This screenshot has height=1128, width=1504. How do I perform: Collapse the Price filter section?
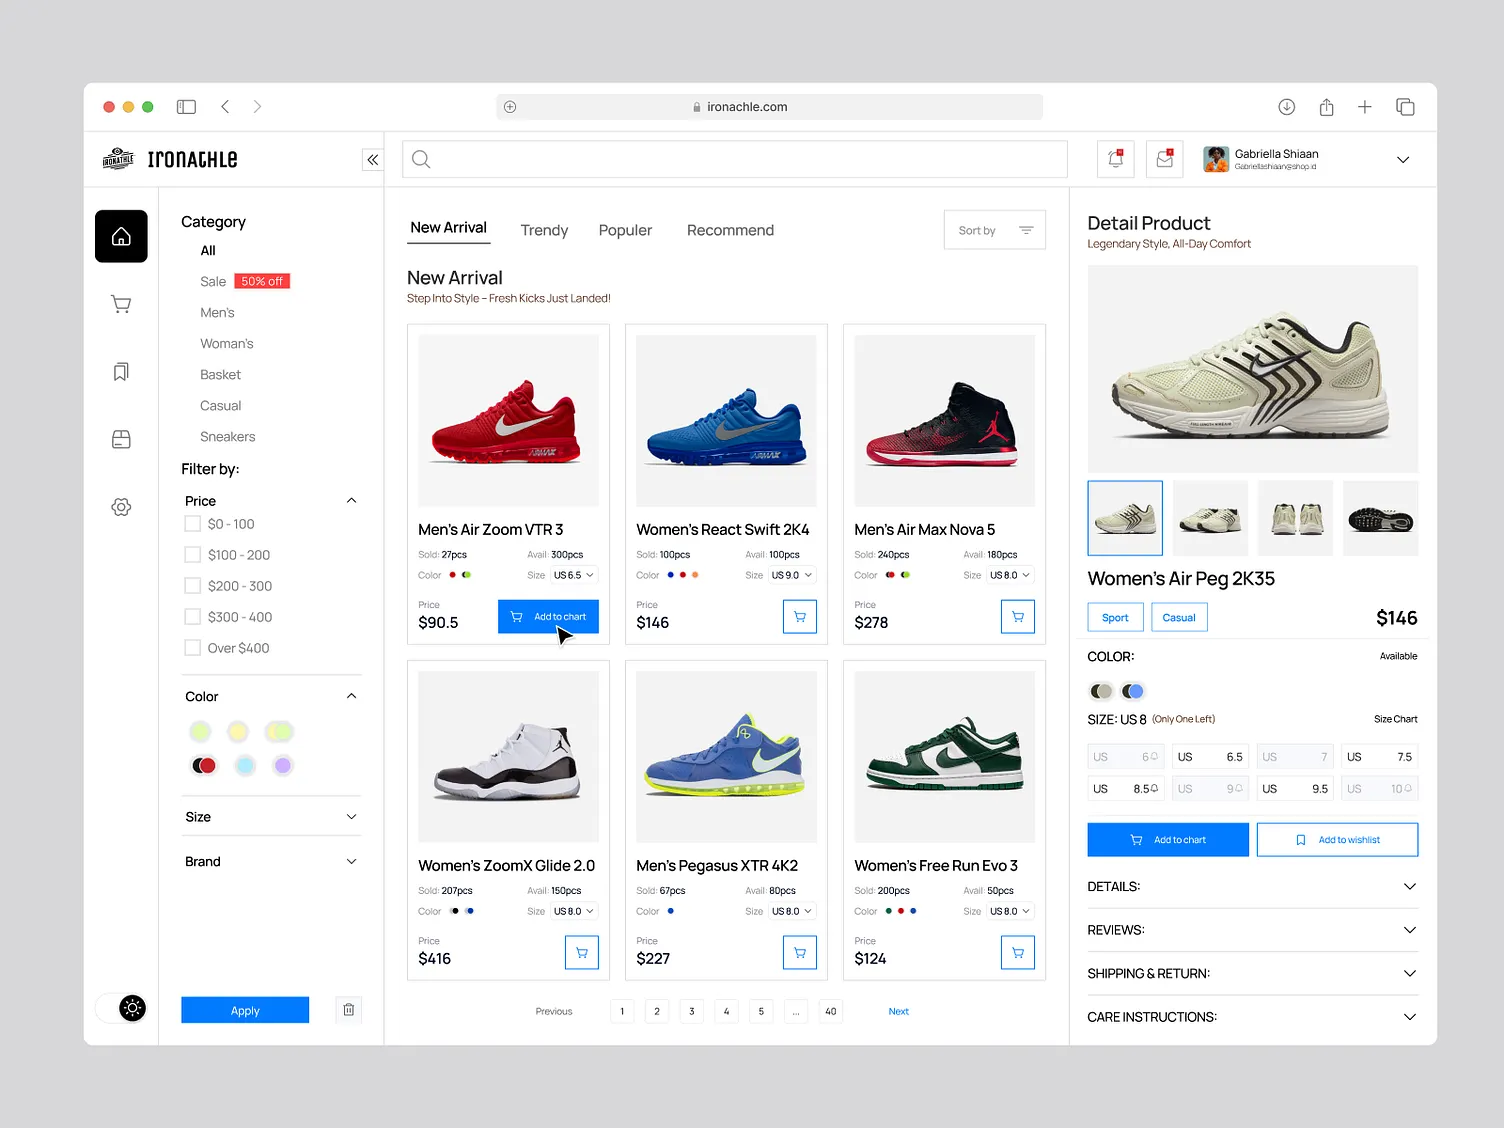click(351, 501)
